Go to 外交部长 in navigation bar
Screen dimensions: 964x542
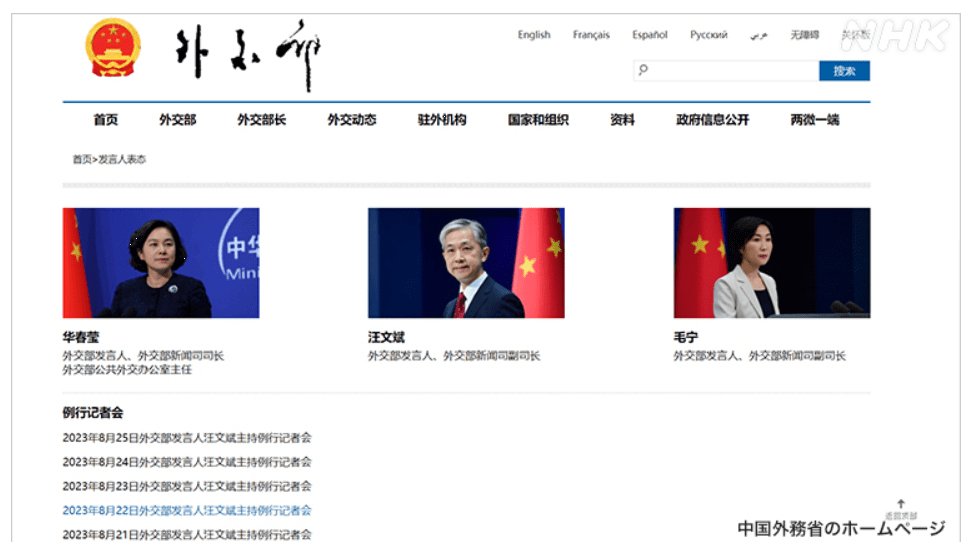click(x=261, y=120)
